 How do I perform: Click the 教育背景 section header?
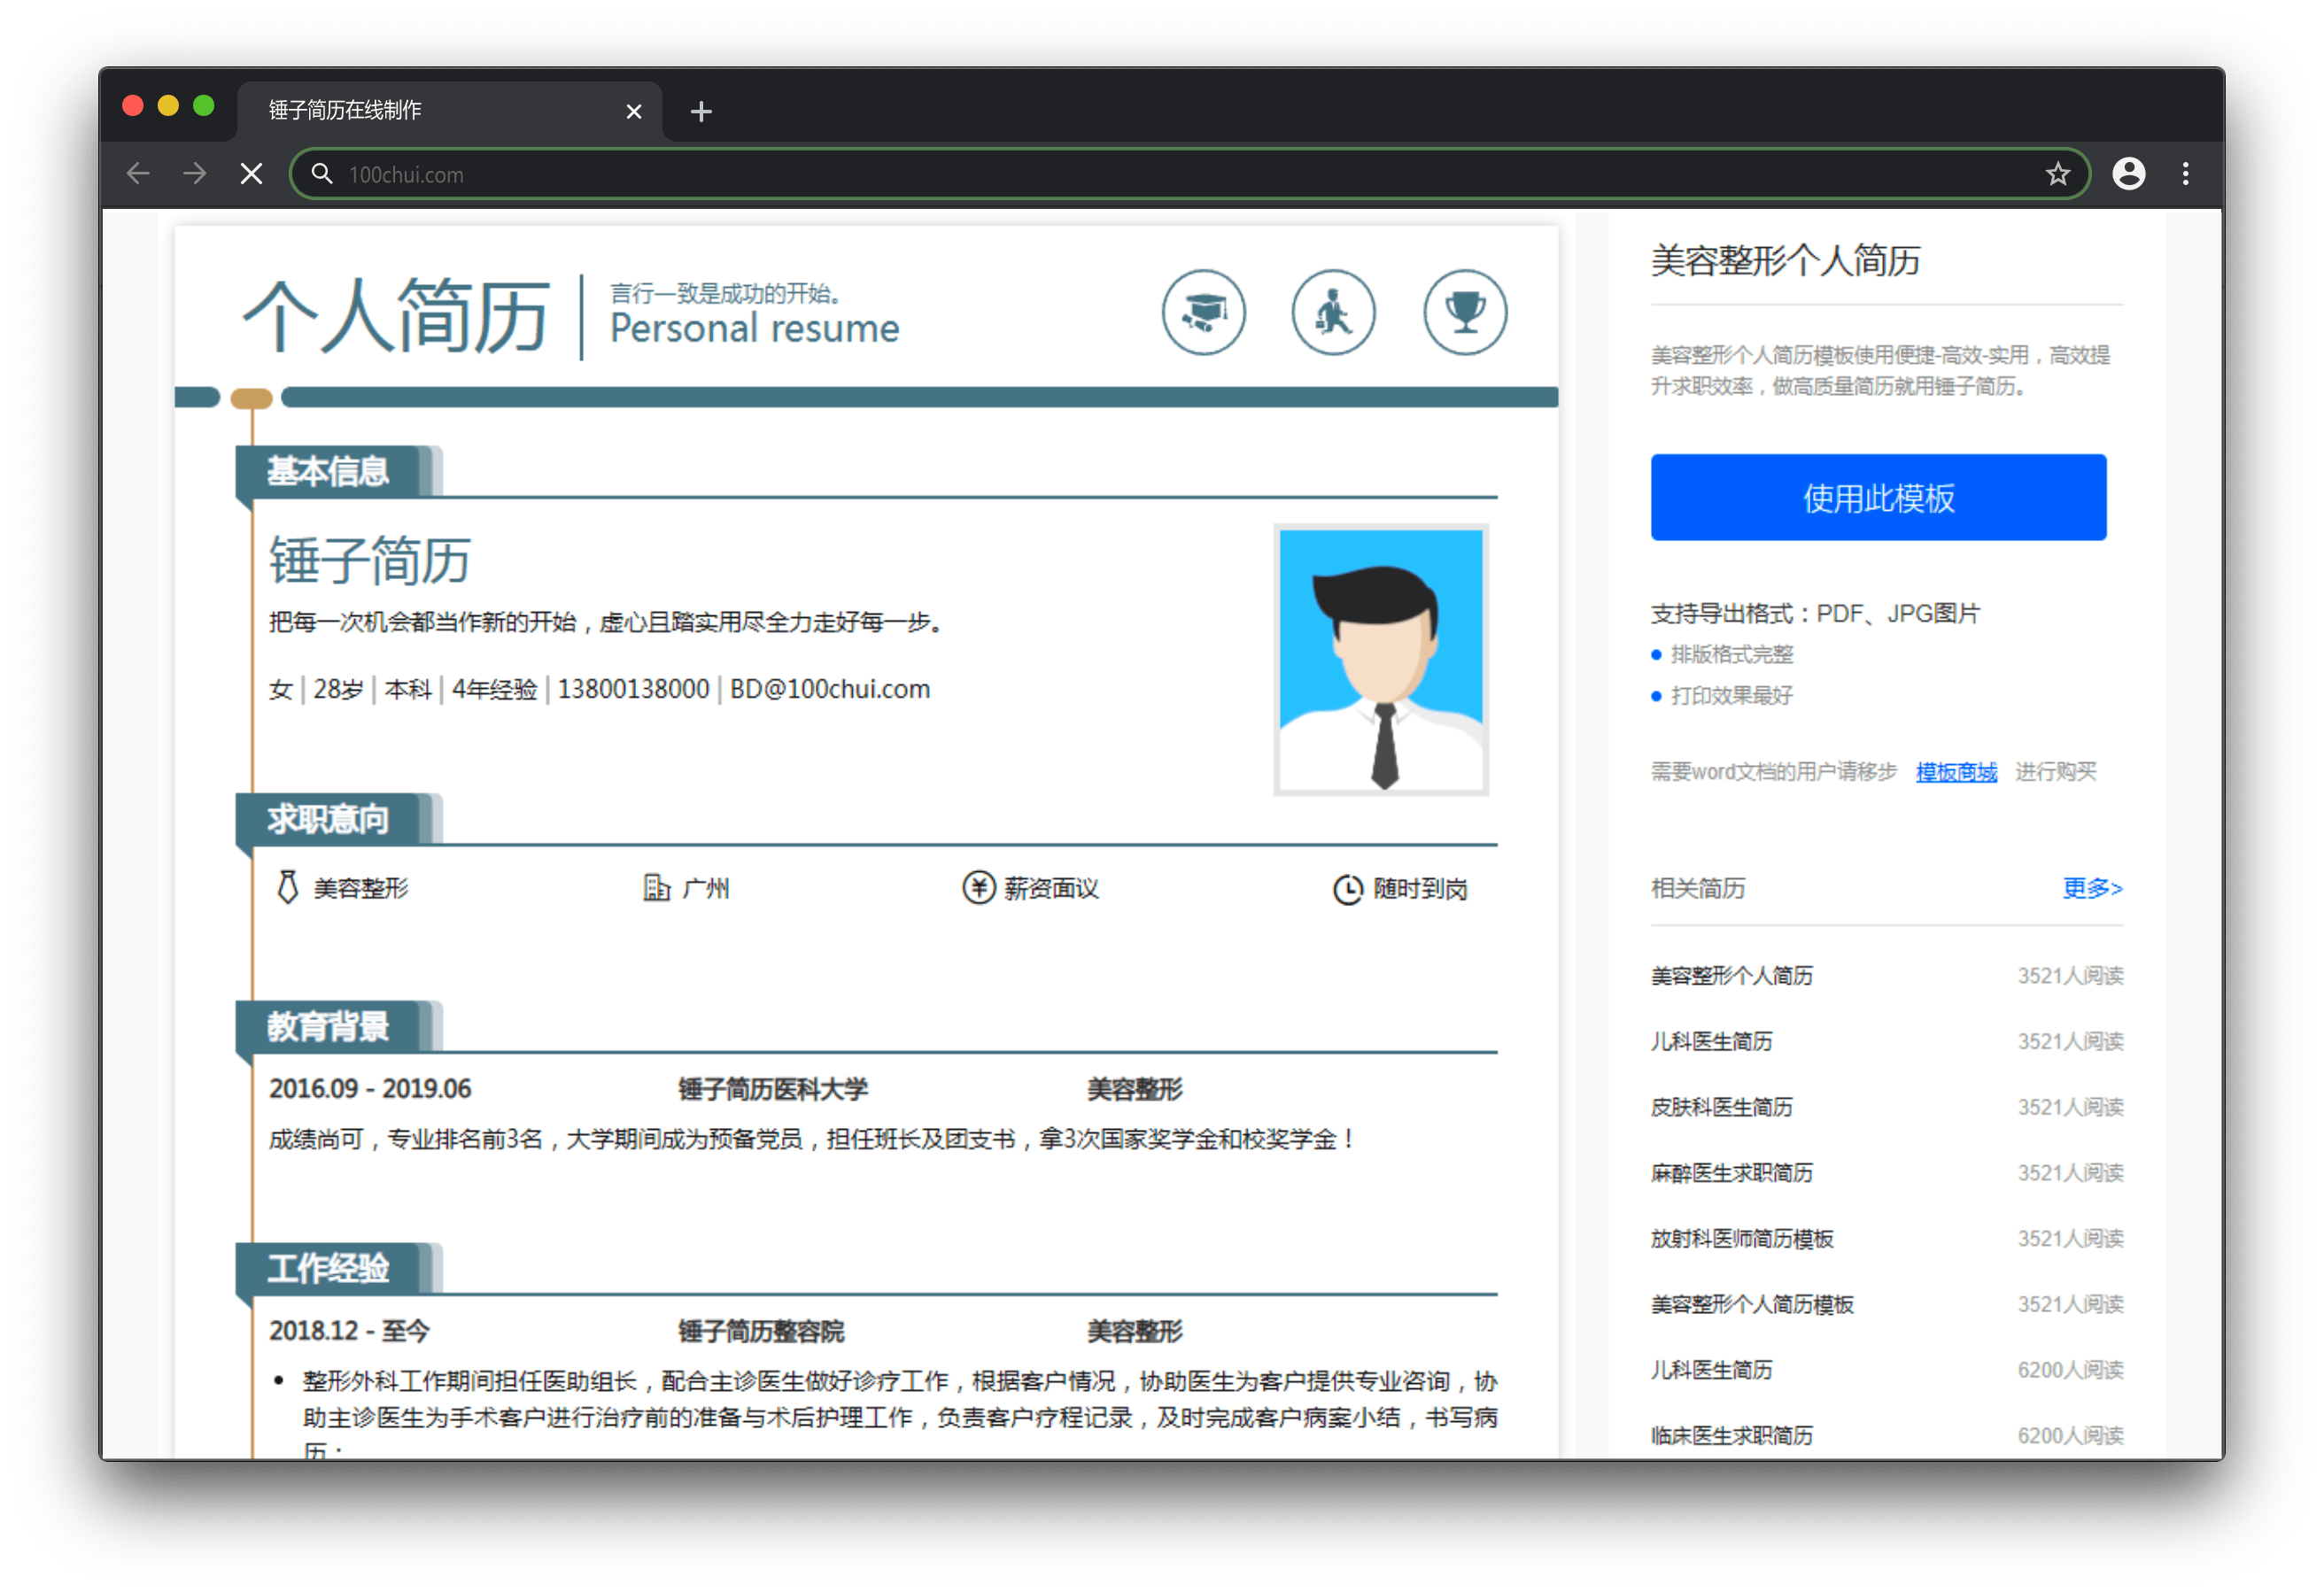tap(328, 1026)
